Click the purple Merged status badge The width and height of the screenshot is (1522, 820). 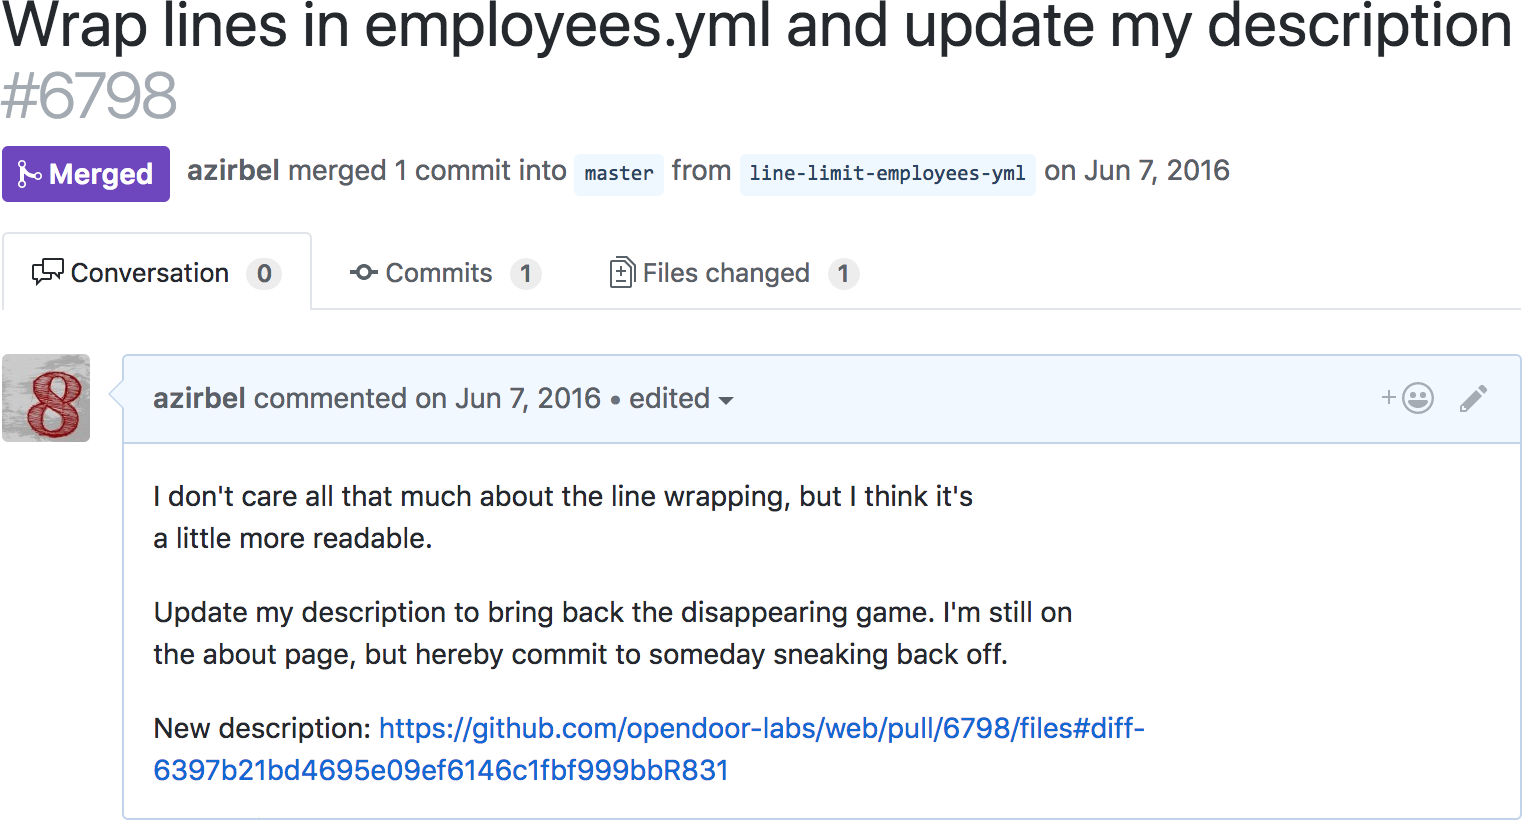click(86, 174)
